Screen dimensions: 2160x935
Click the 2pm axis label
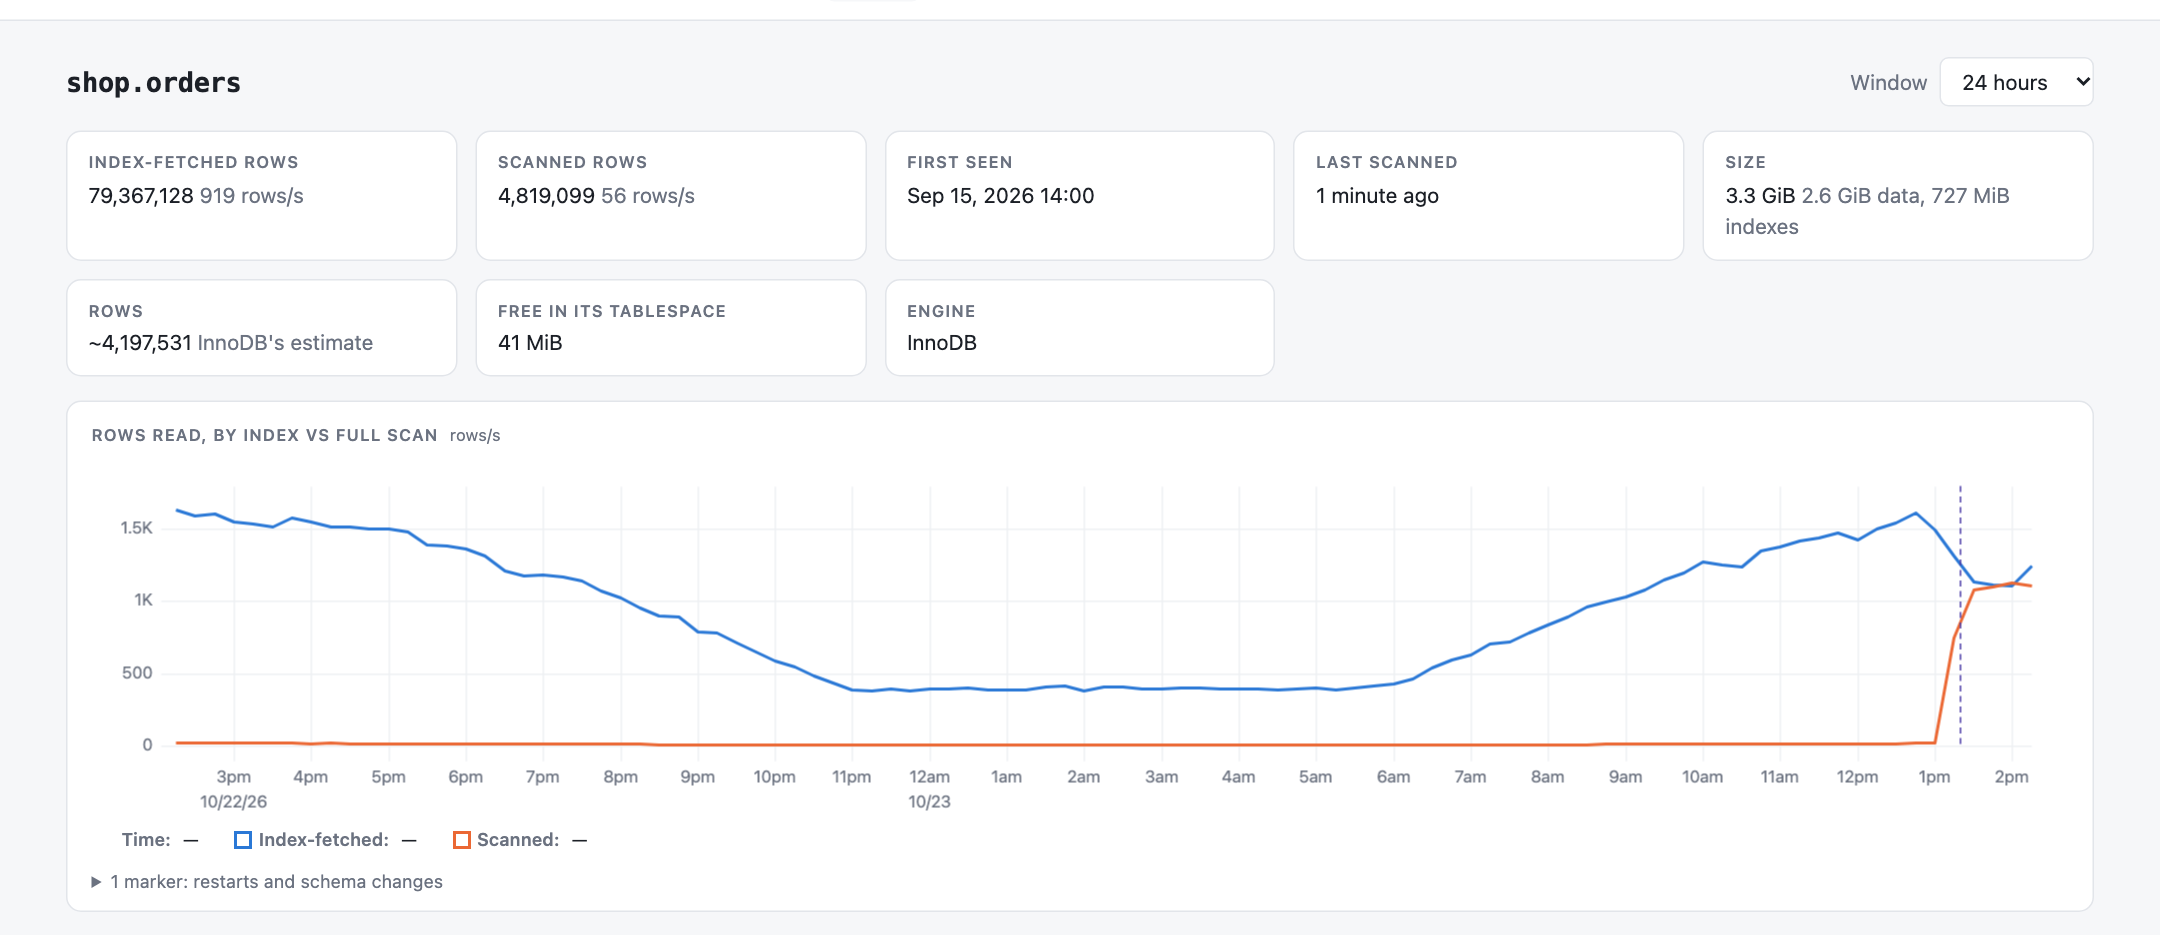(2011, 777)
